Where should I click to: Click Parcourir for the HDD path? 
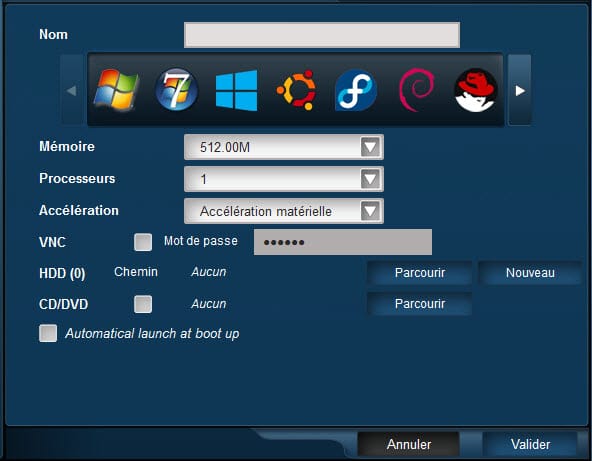pyautogui.click(x=419, y=273)
